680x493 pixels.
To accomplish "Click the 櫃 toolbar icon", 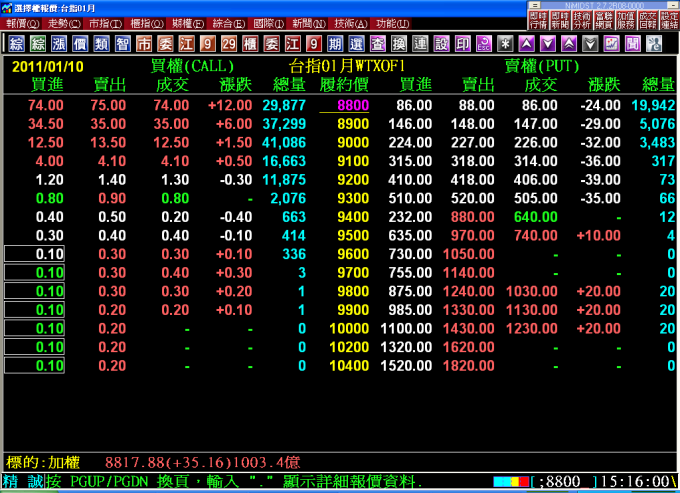I will point(250,44).
